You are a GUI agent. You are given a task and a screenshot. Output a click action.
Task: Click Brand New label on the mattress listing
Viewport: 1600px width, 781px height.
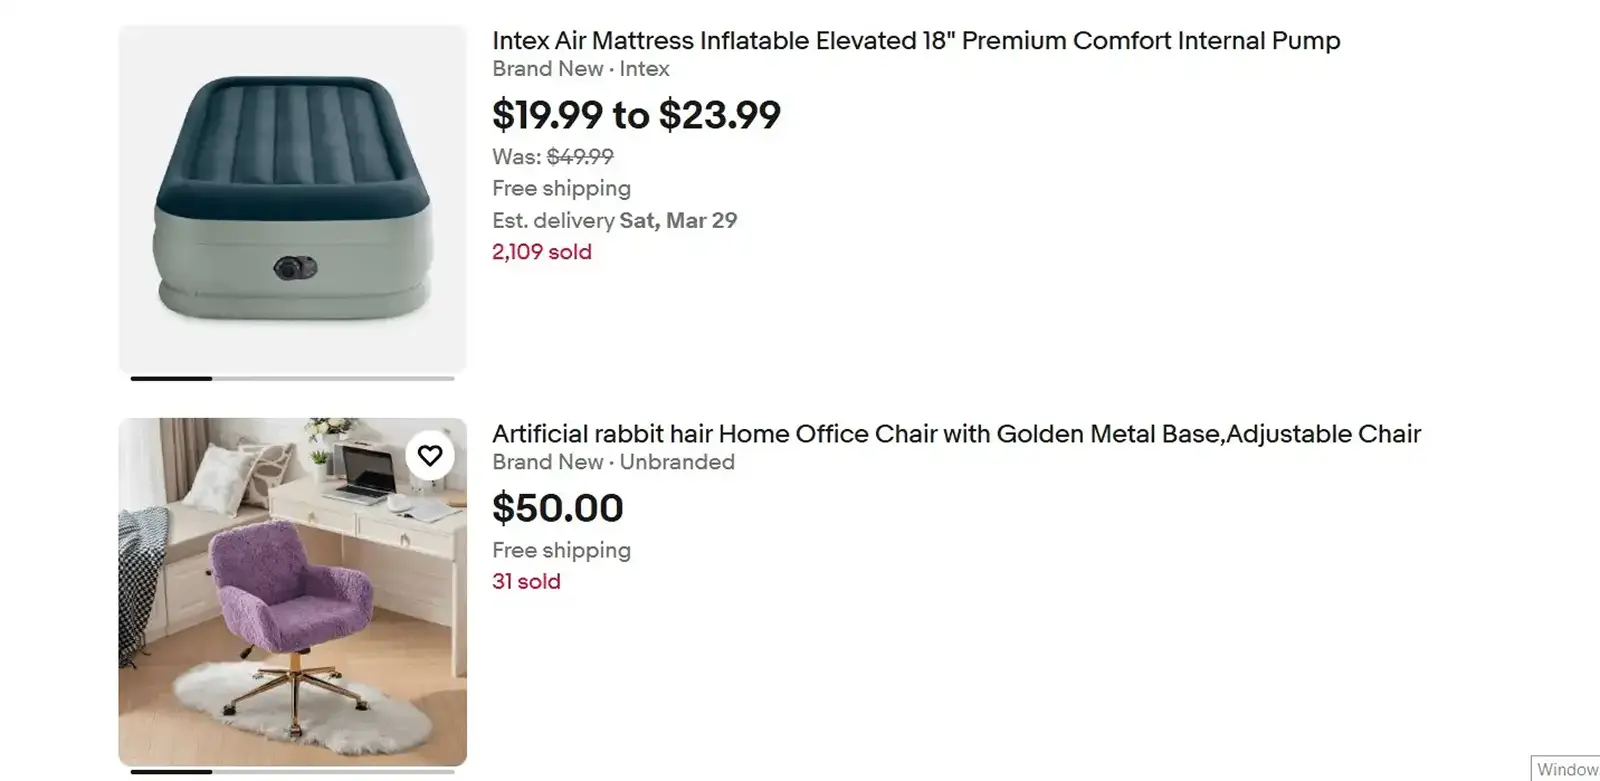pos(548,69)
